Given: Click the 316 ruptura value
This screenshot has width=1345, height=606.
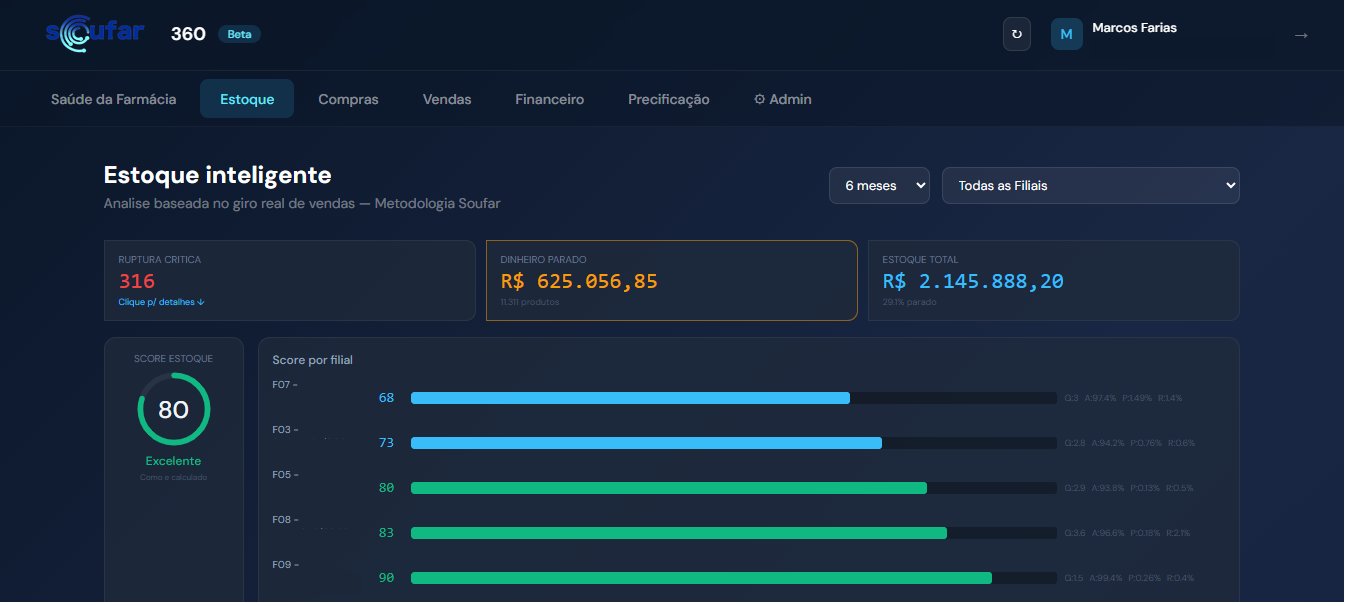Looking at the screenshot, I should tap(135, 281).
